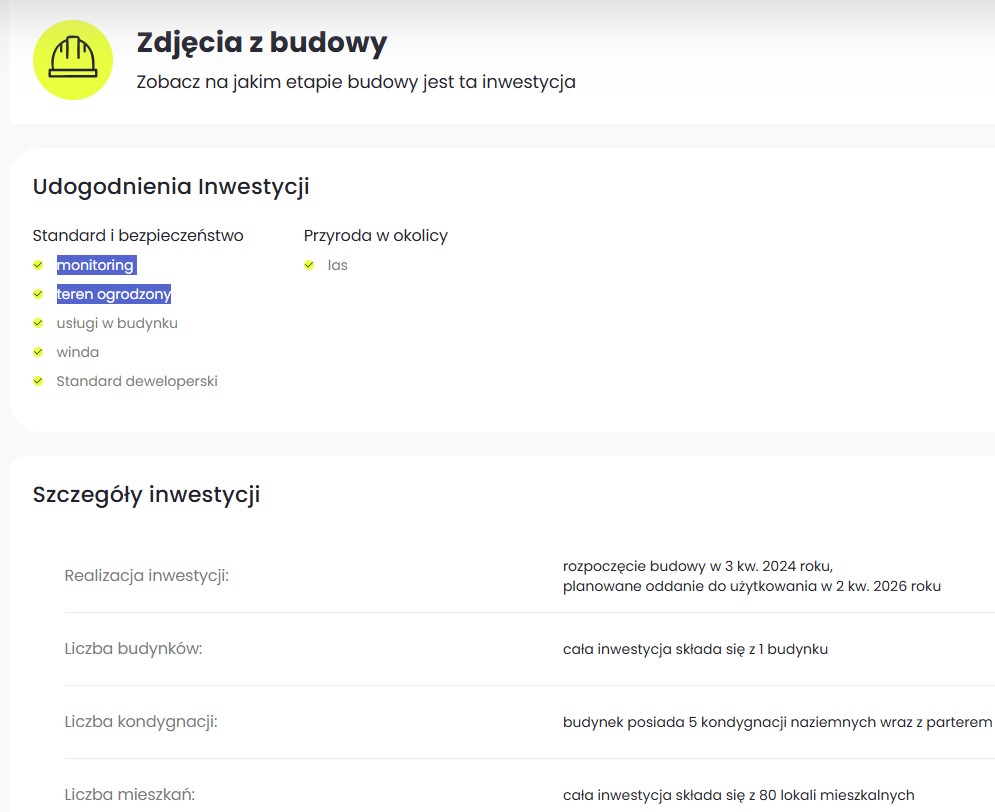Expand the Szczegóły inwestycji section
The height and width of the screenshot is (812, 995).
146,495
